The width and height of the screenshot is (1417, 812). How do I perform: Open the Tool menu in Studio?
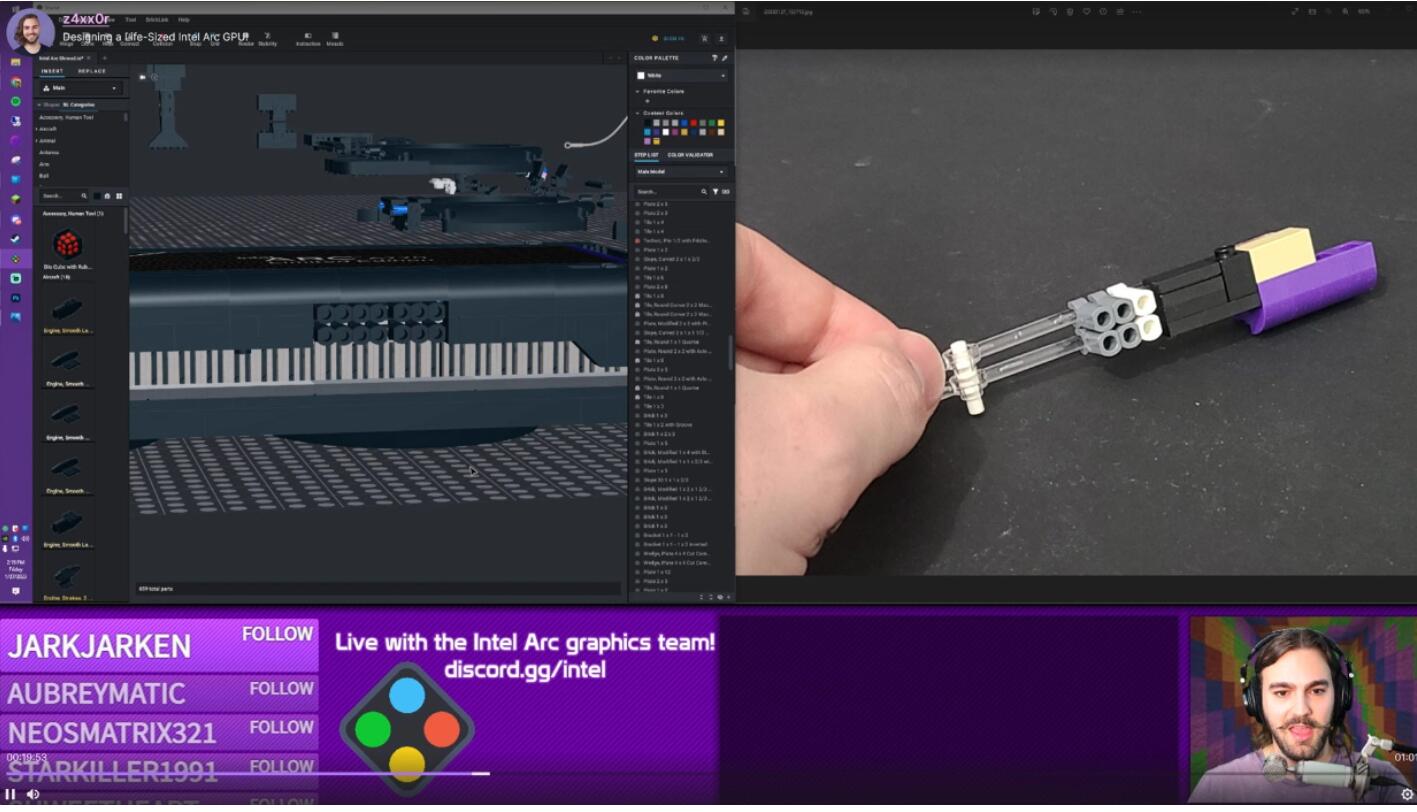click(130, 20)
